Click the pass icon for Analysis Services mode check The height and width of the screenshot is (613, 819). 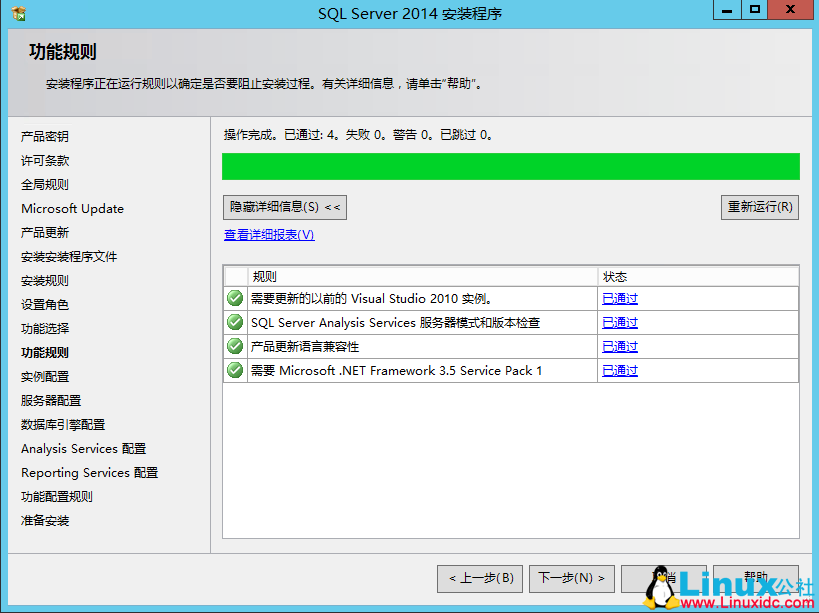tap(234, 322)
